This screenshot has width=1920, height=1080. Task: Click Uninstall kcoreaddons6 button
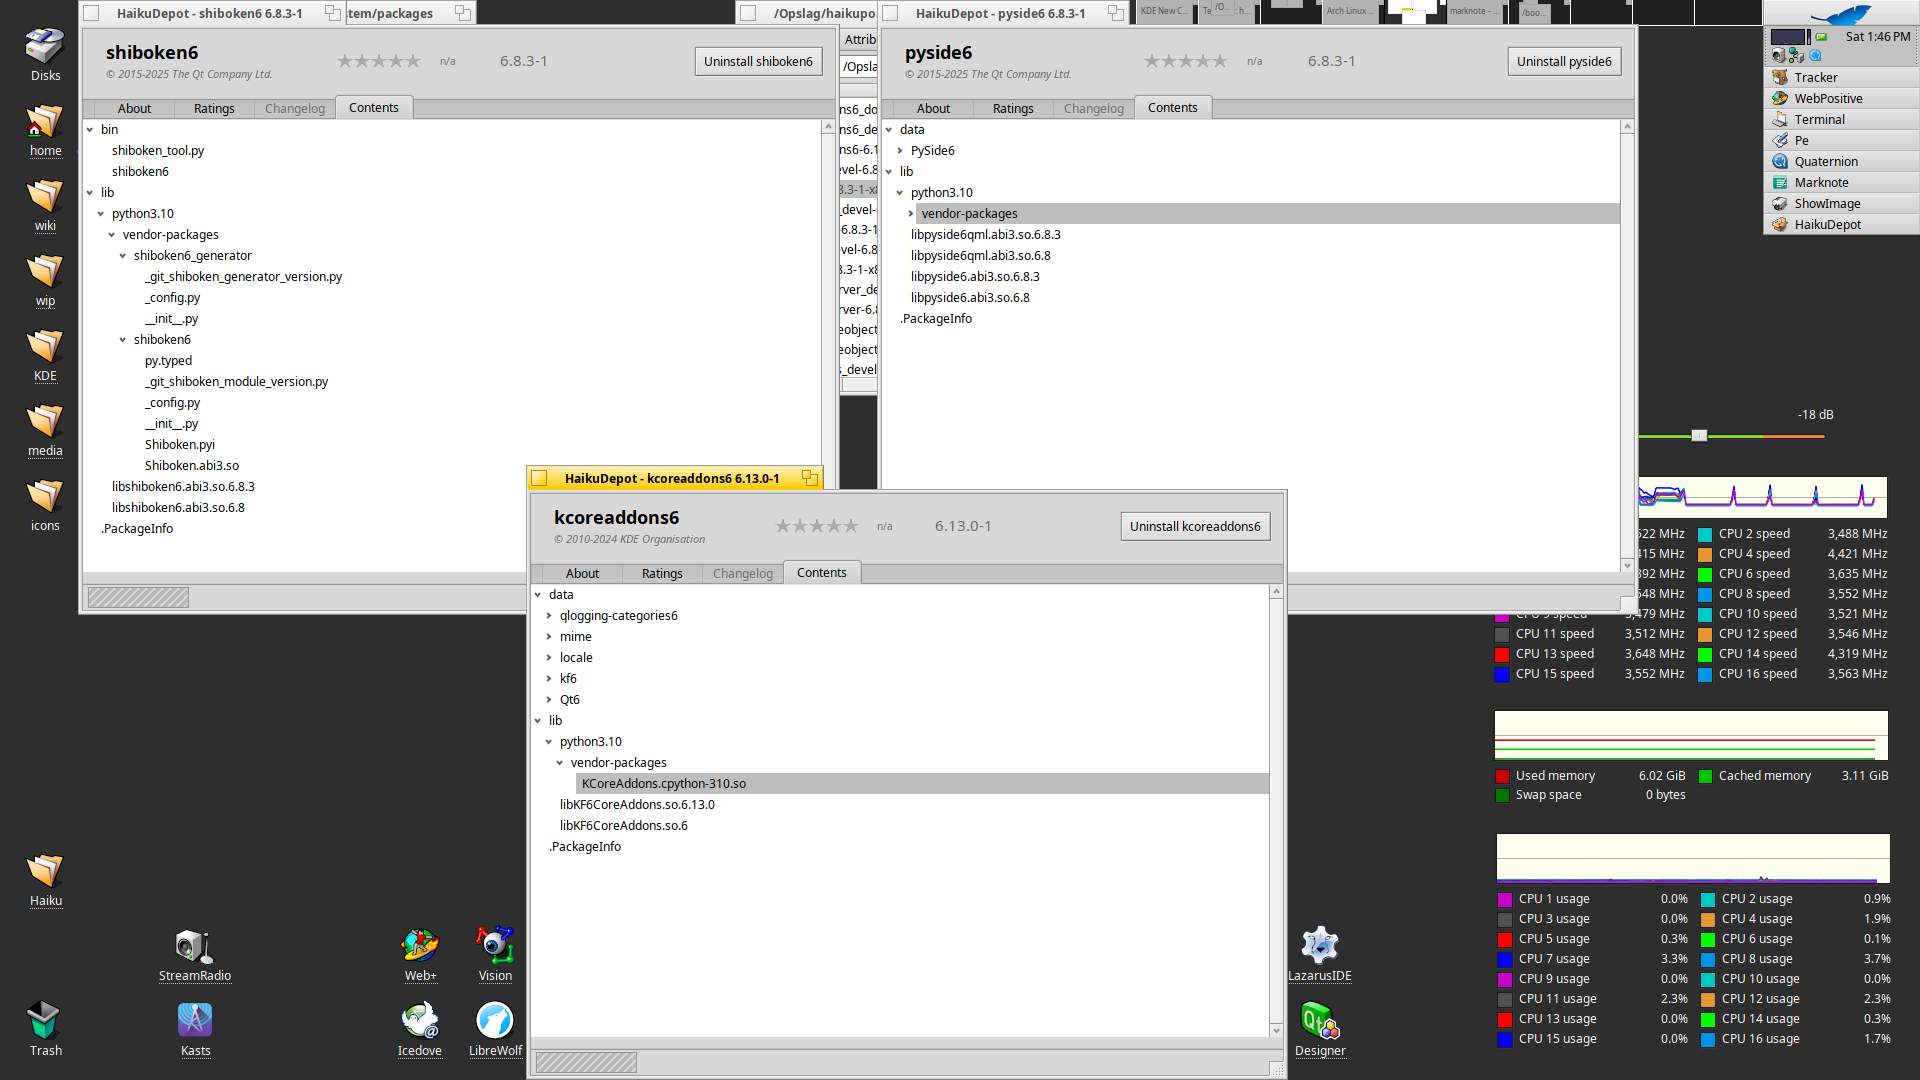point(1195,526)
